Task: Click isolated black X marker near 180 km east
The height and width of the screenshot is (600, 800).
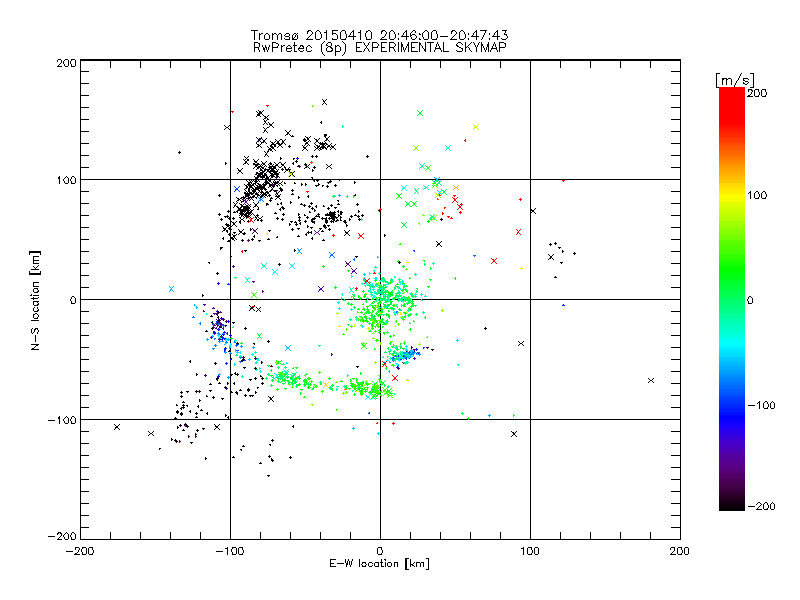Action: tap(651, 381)
